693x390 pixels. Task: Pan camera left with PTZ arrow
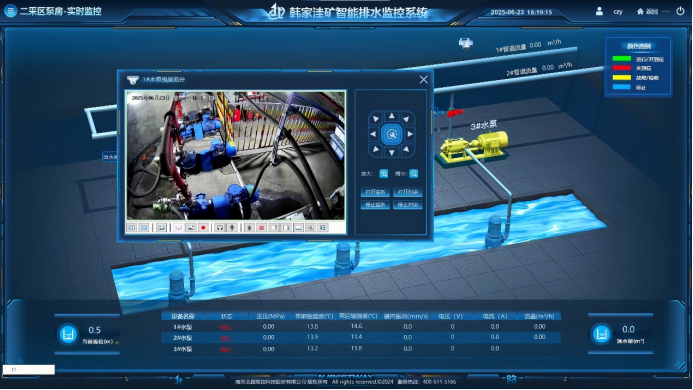[373, 134]
